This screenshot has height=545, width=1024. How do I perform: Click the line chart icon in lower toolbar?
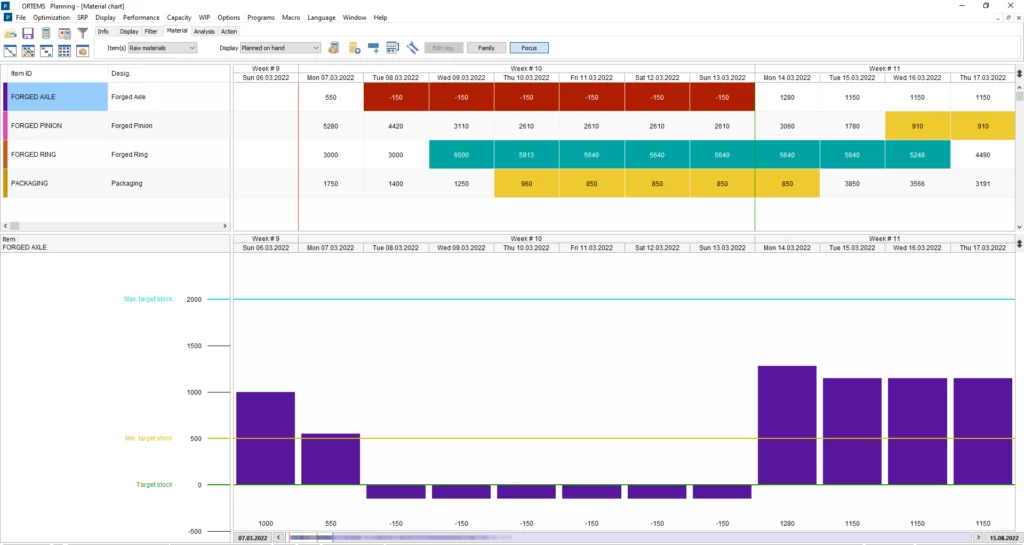click(11, 51)
